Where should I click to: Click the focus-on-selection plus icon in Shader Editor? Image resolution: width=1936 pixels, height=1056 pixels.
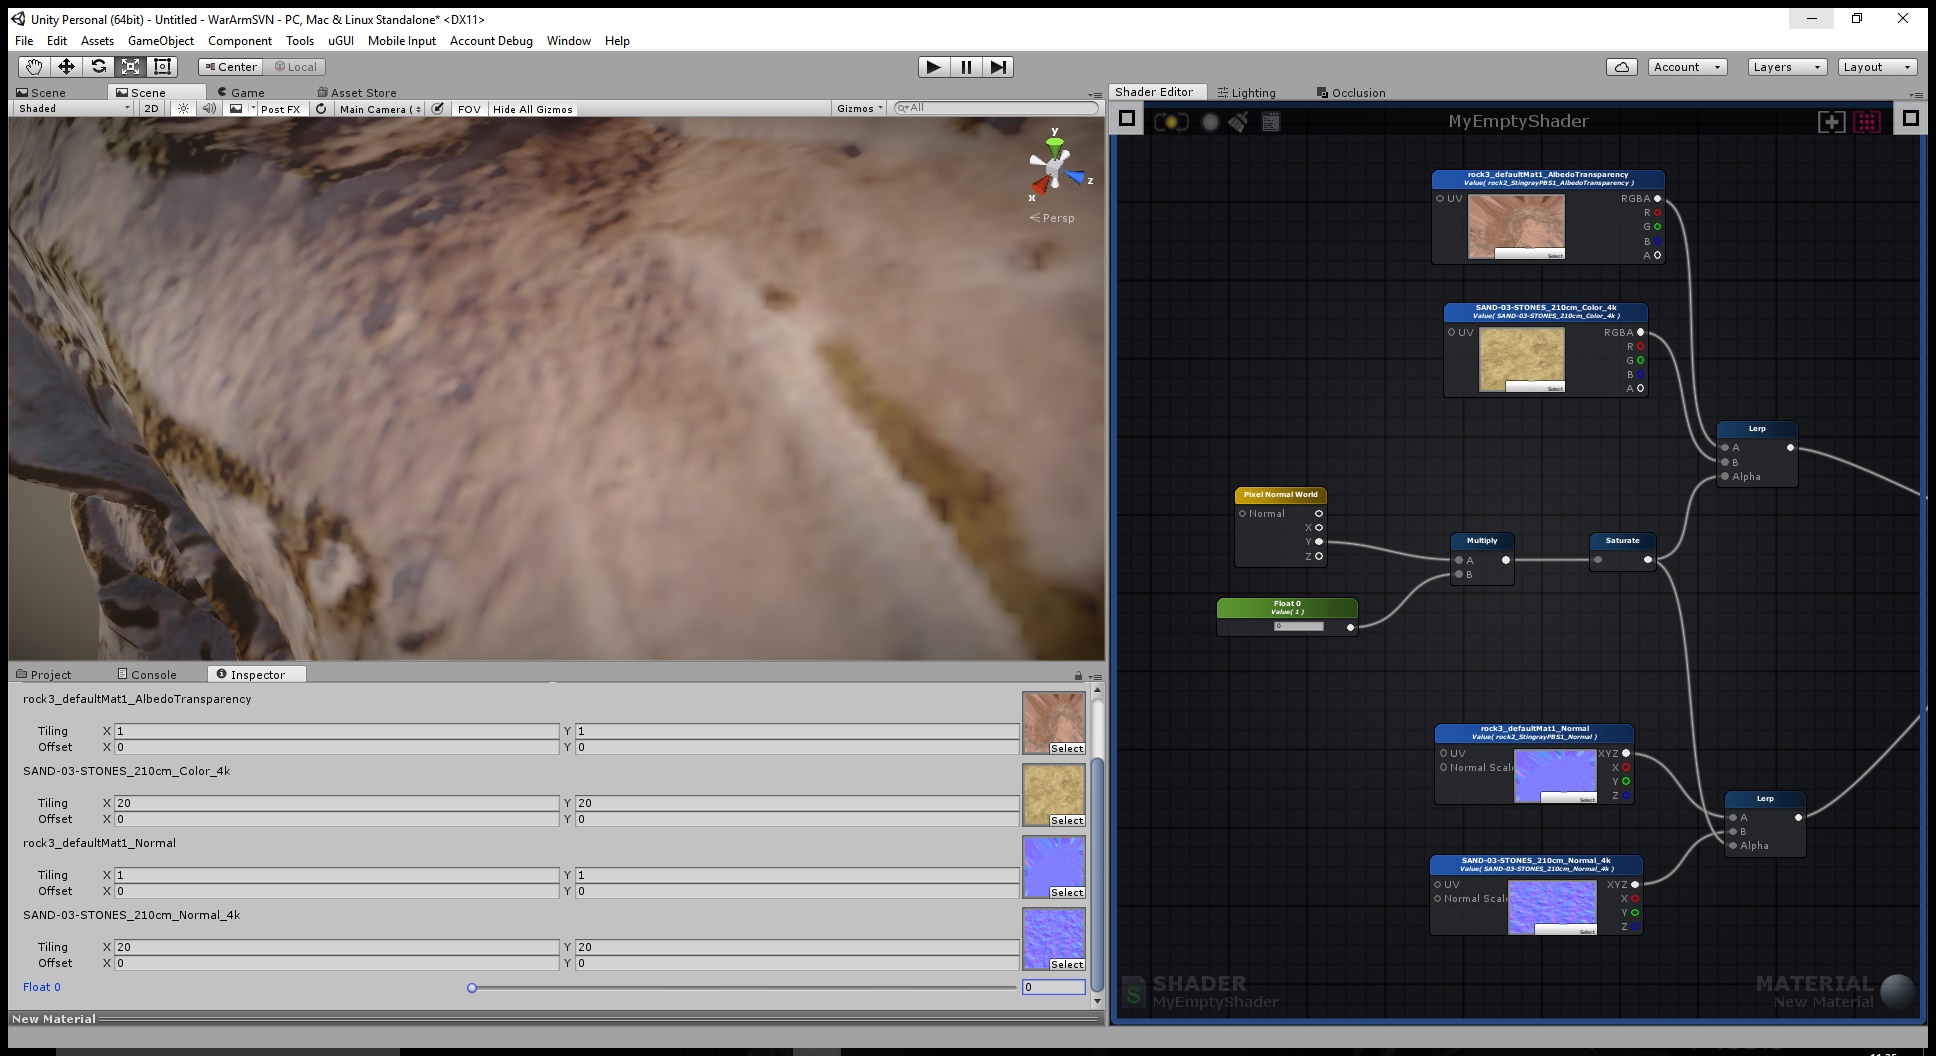pos(1831,122)
